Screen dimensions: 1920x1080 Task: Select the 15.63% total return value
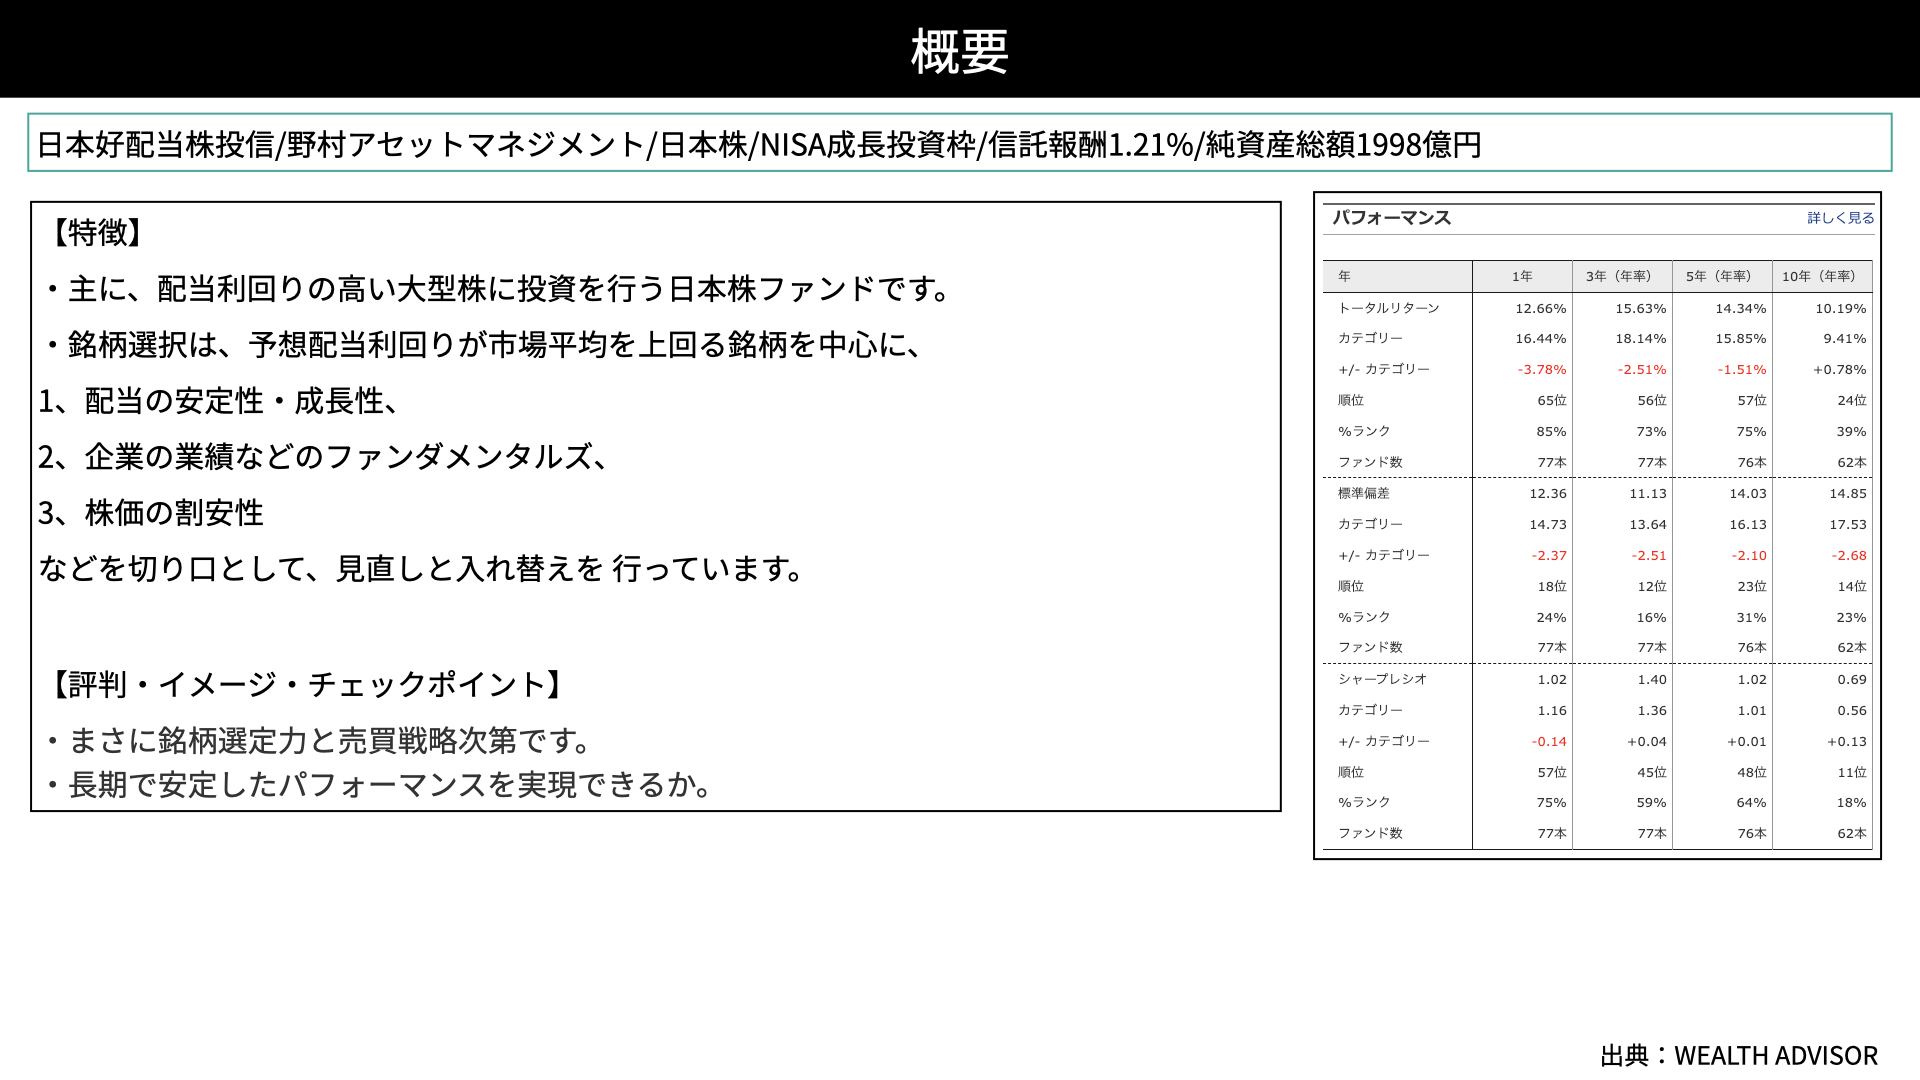pos(1641,309)
